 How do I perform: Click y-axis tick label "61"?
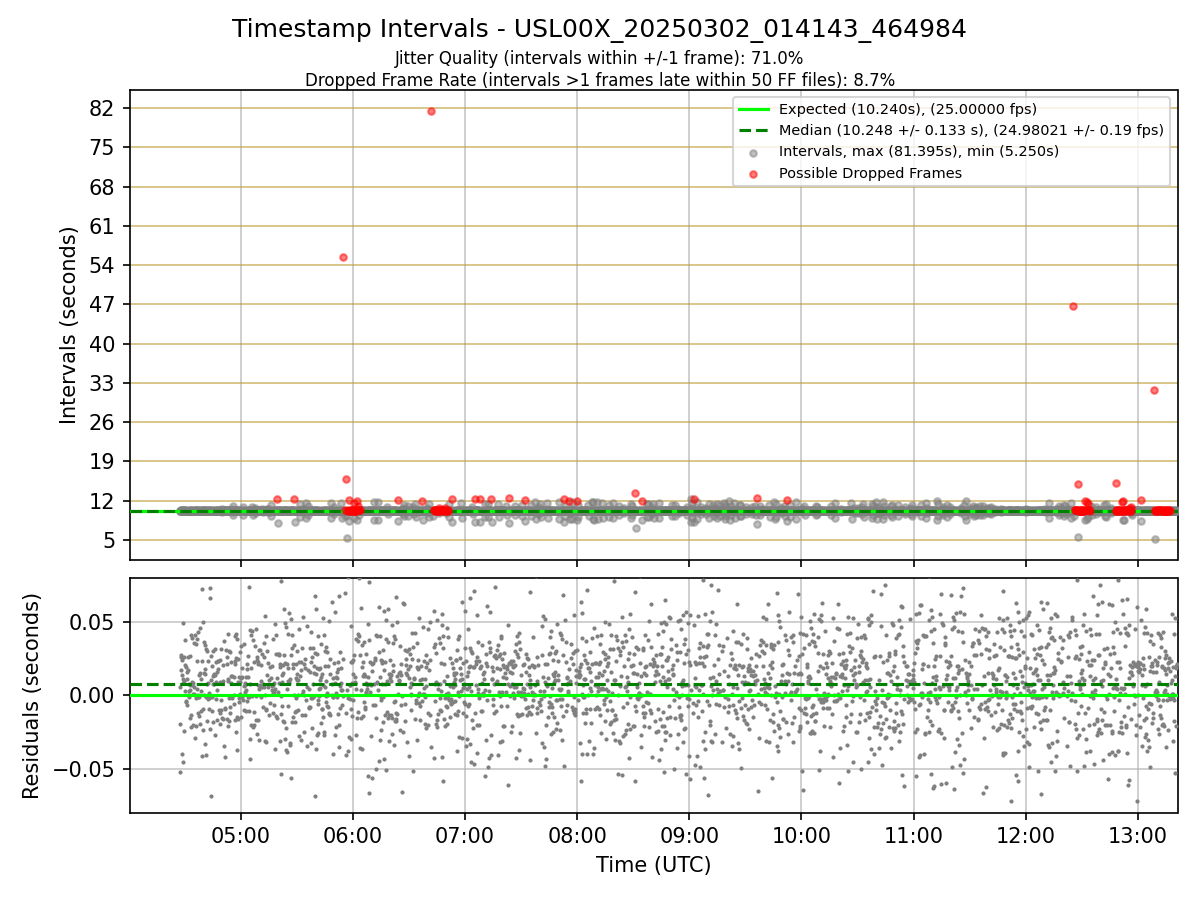104,226
